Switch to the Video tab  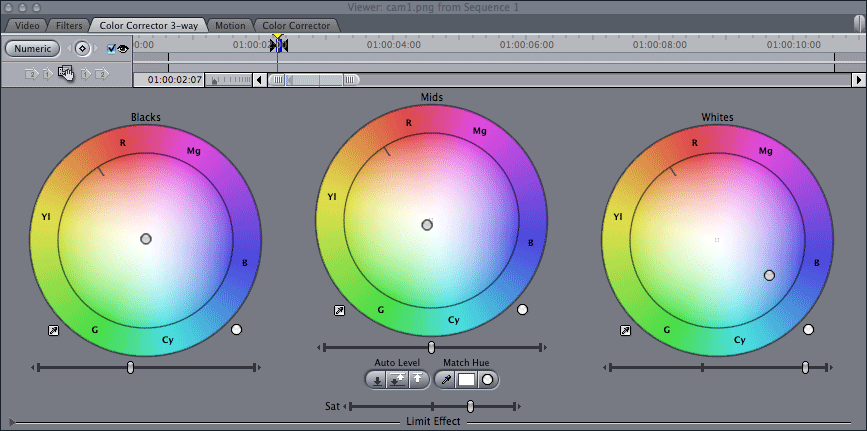pyautogui.click(x=27, y=25)
